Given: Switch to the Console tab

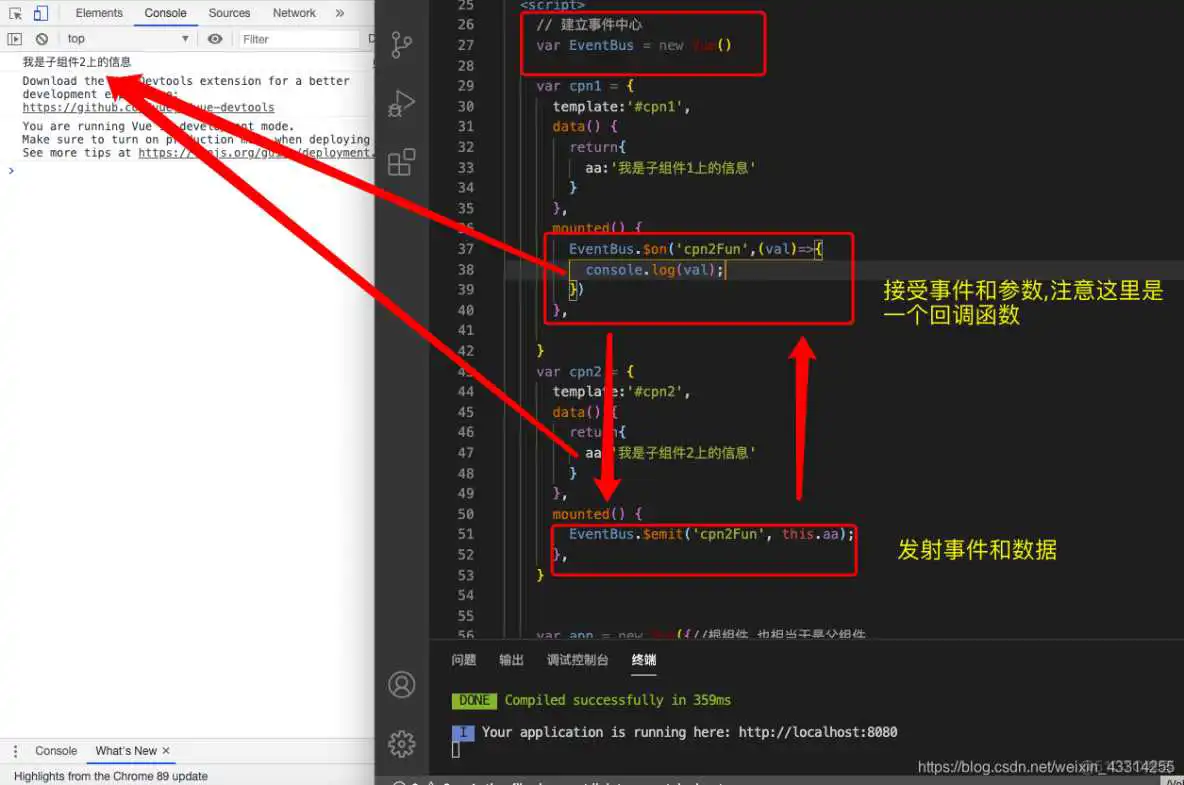Looking at the screenshot, I should coord(165,13).
